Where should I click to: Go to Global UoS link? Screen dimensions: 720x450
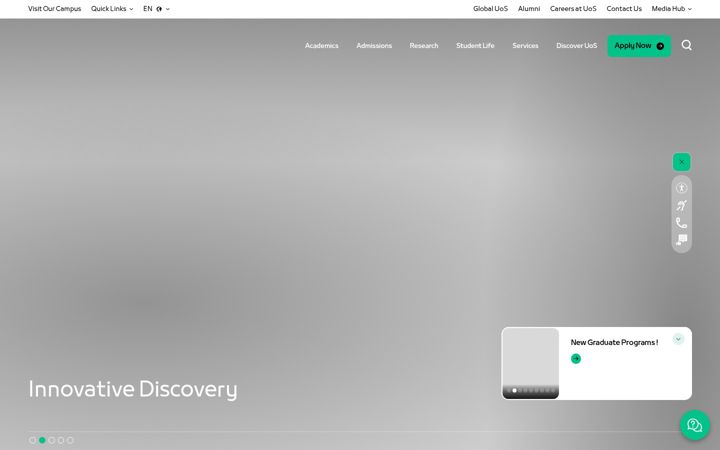[490, 9]
